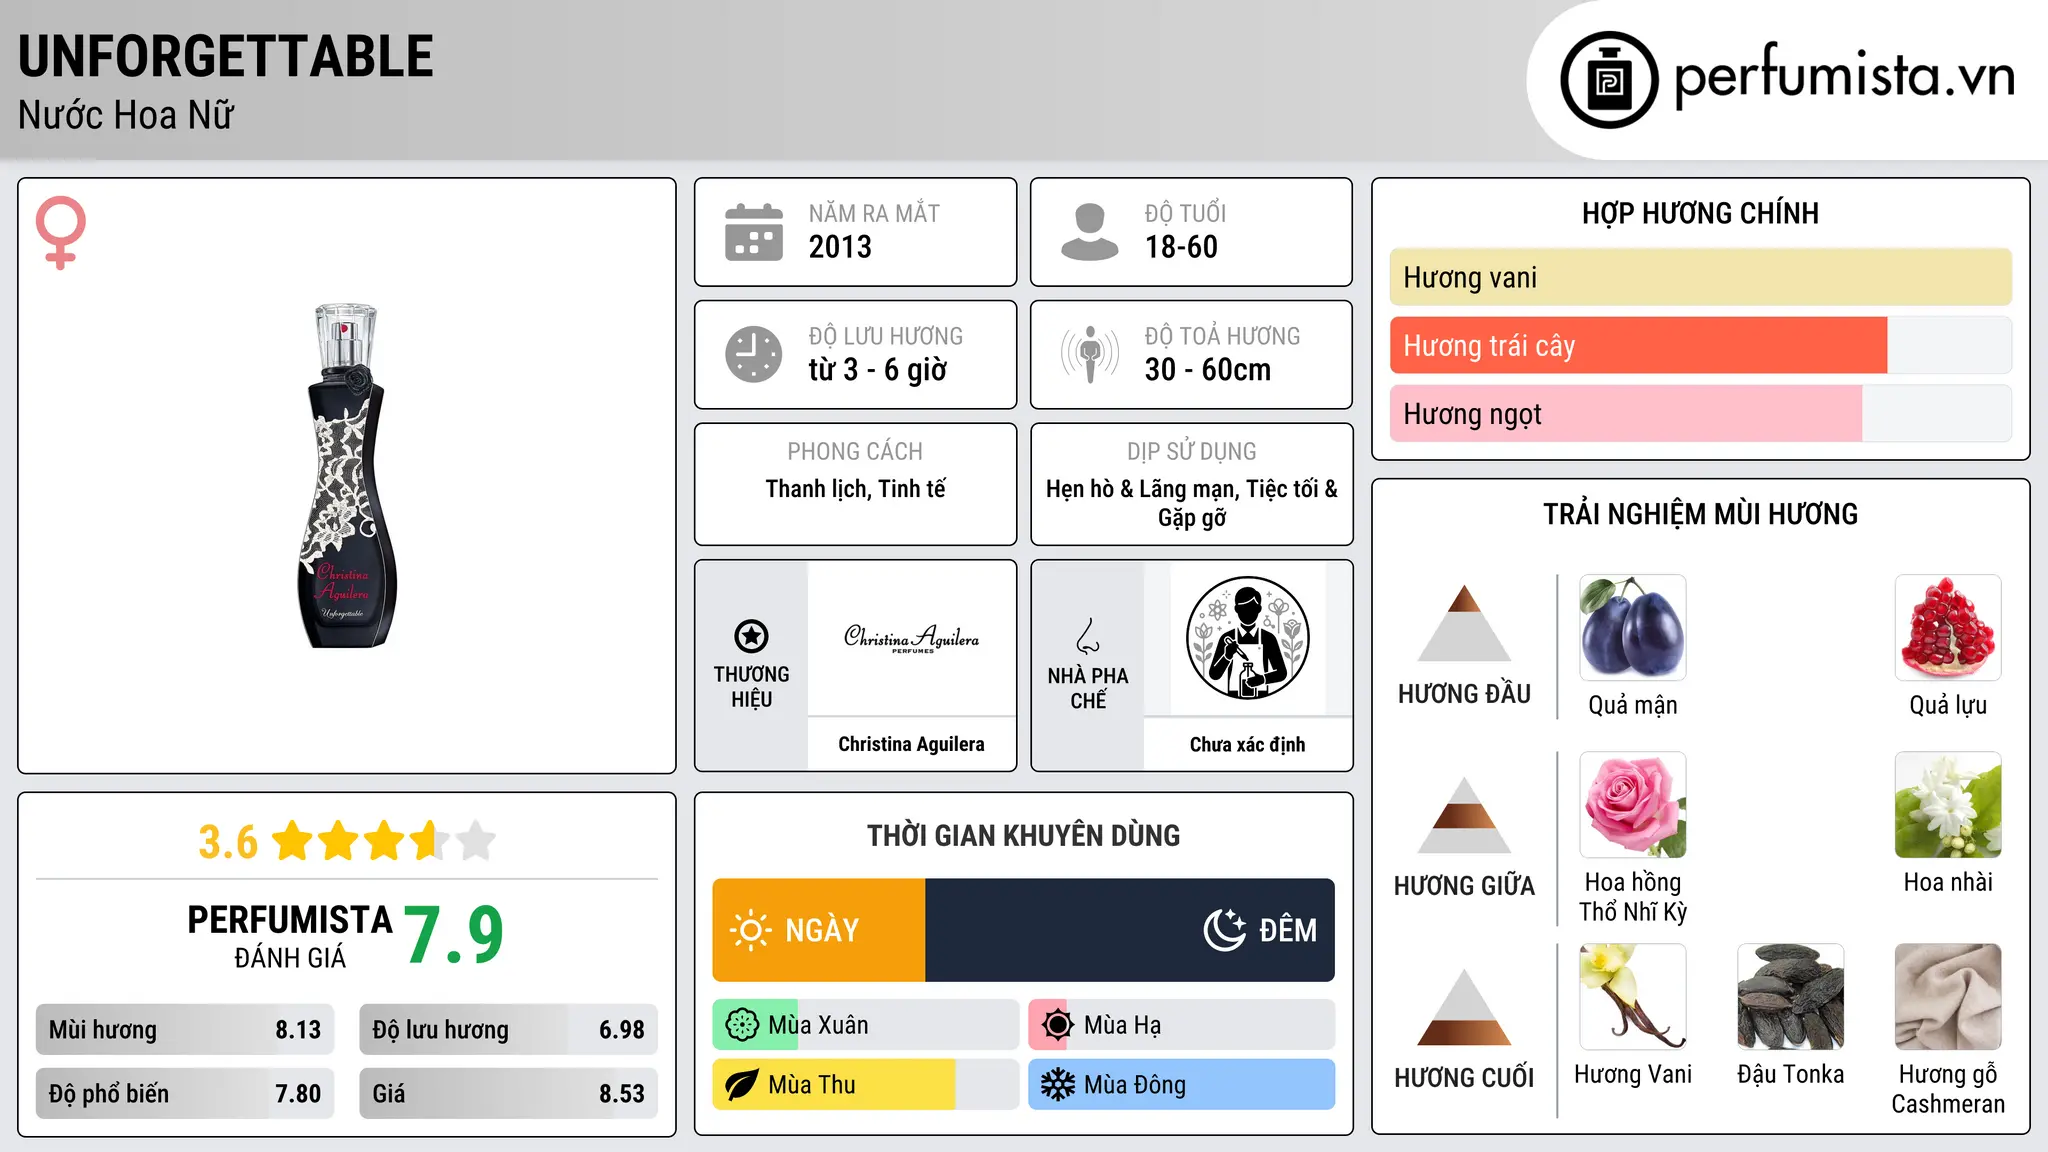Click the sillage icon beside Độ Toả Hương
Image resolution: width=2048 pixels, height=1152 pixels.
click(x=1090, y=354)
